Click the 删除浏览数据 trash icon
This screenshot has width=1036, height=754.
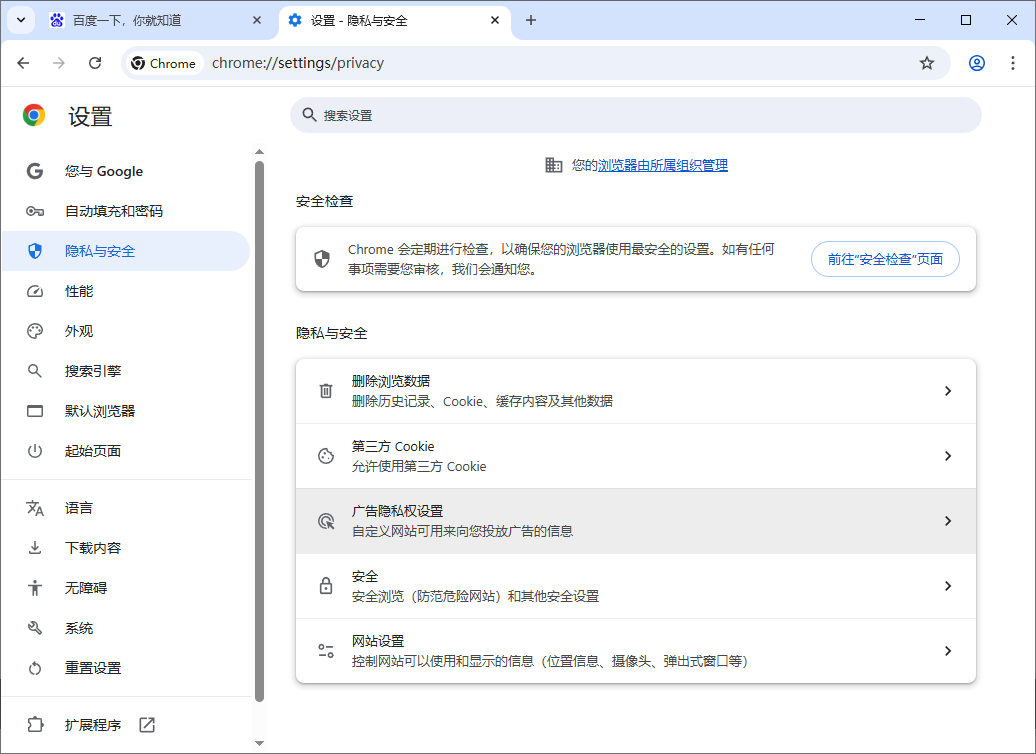tap(325, 390)
